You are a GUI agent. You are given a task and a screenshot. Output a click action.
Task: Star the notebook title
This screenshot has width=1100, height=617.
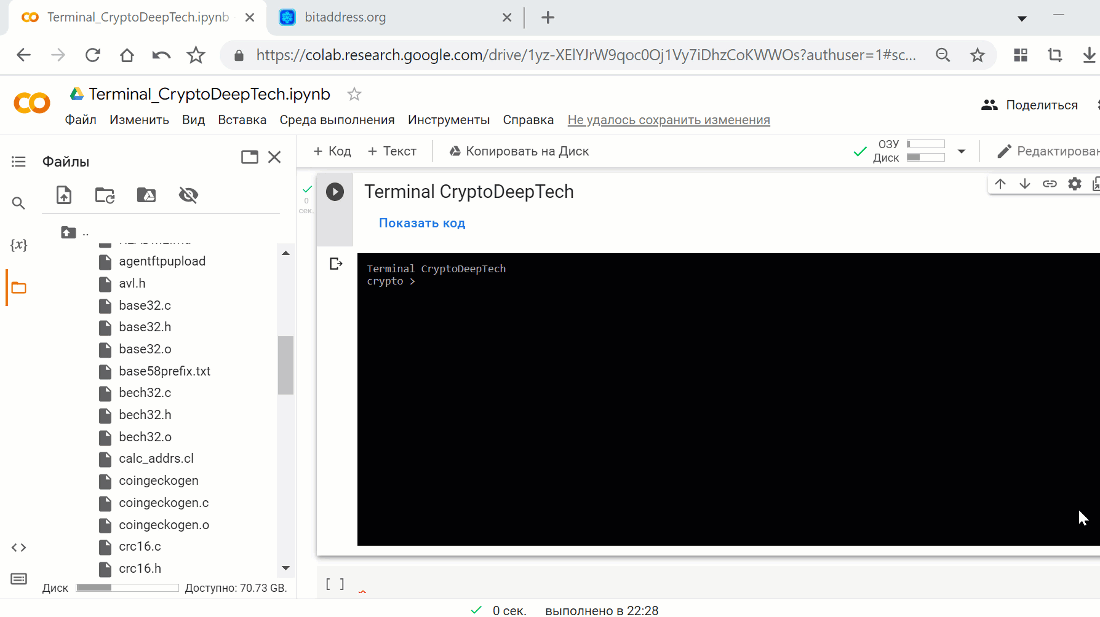354,94
